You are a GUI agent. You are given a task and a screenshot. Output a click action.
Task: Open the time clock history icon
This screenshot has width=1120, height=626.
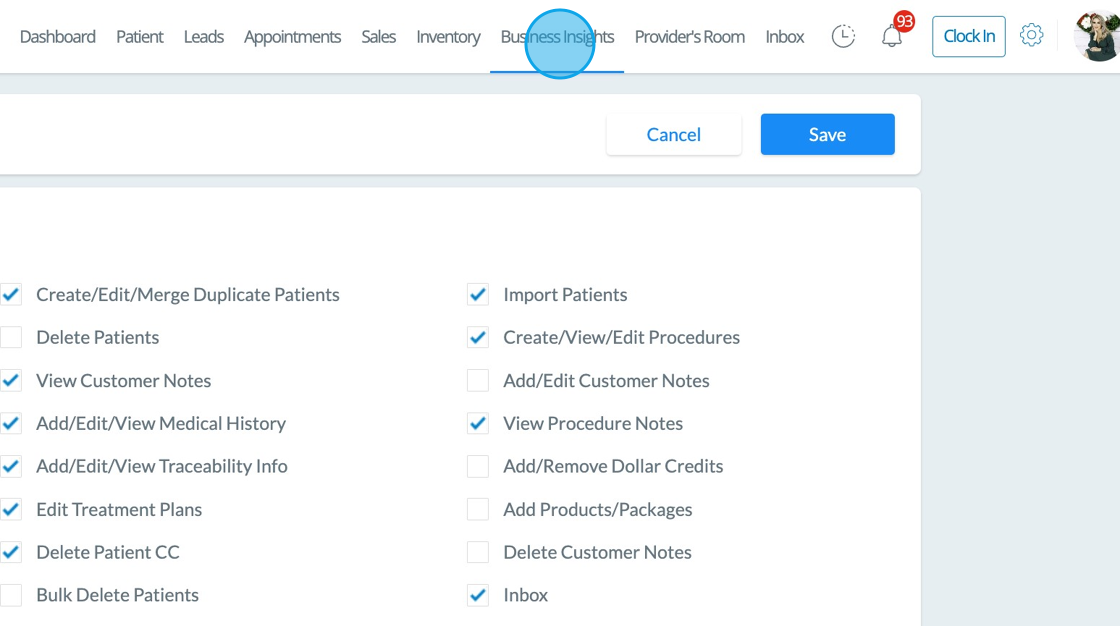coord(843,37)
